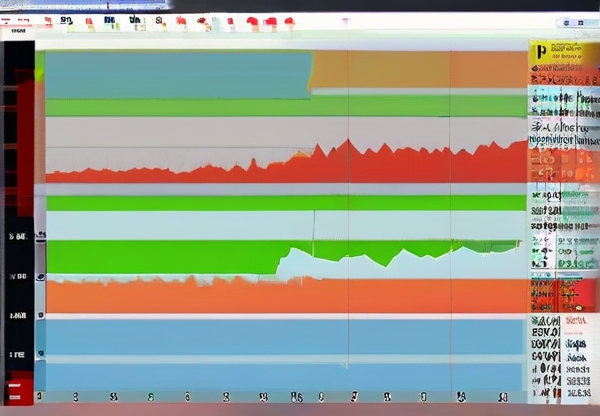Click the first red icon in top toolbar

tap(46, 20)
